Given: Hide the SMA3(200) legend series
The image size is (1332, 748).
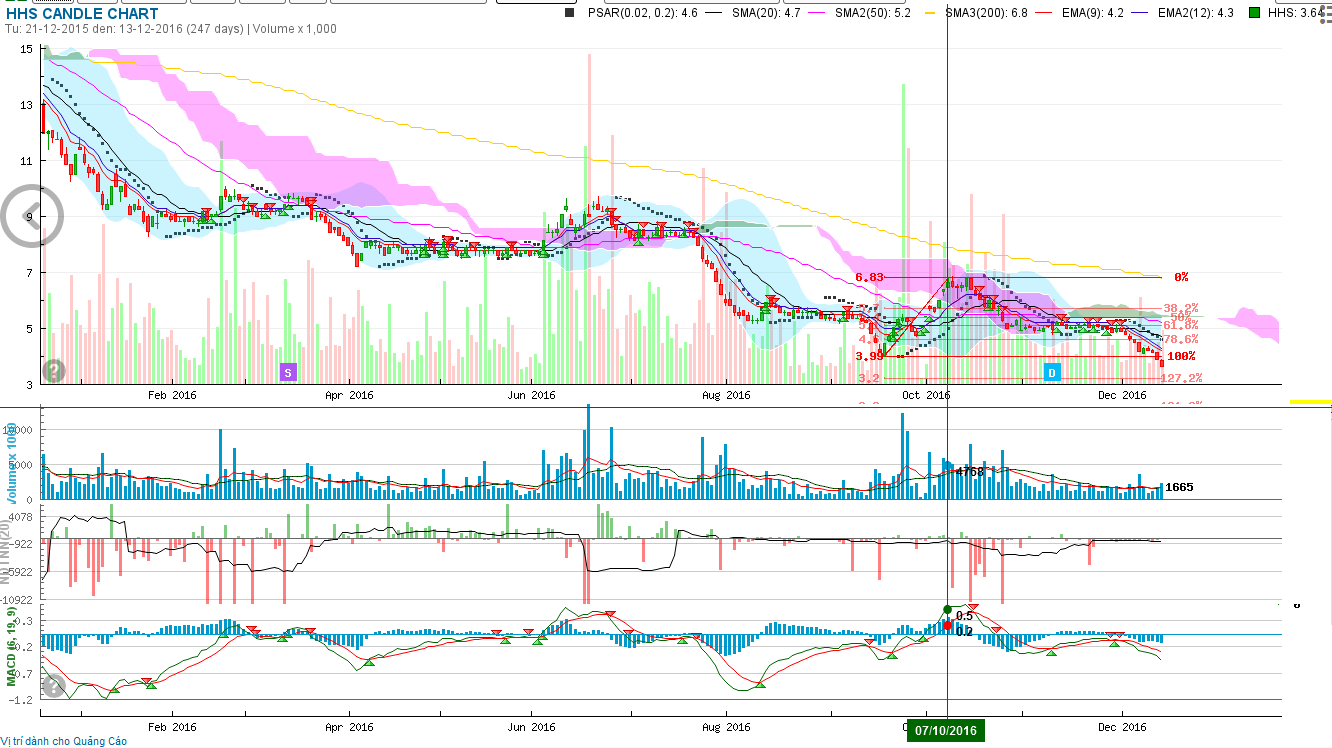Looking at the screenshot, I should coord(977,13).
